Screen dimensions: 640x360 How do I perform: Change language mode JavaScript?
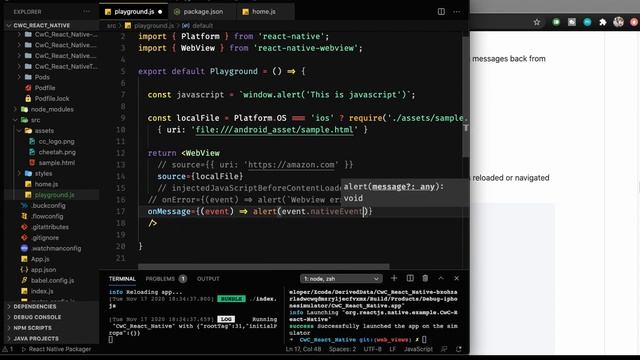[418, 349]
